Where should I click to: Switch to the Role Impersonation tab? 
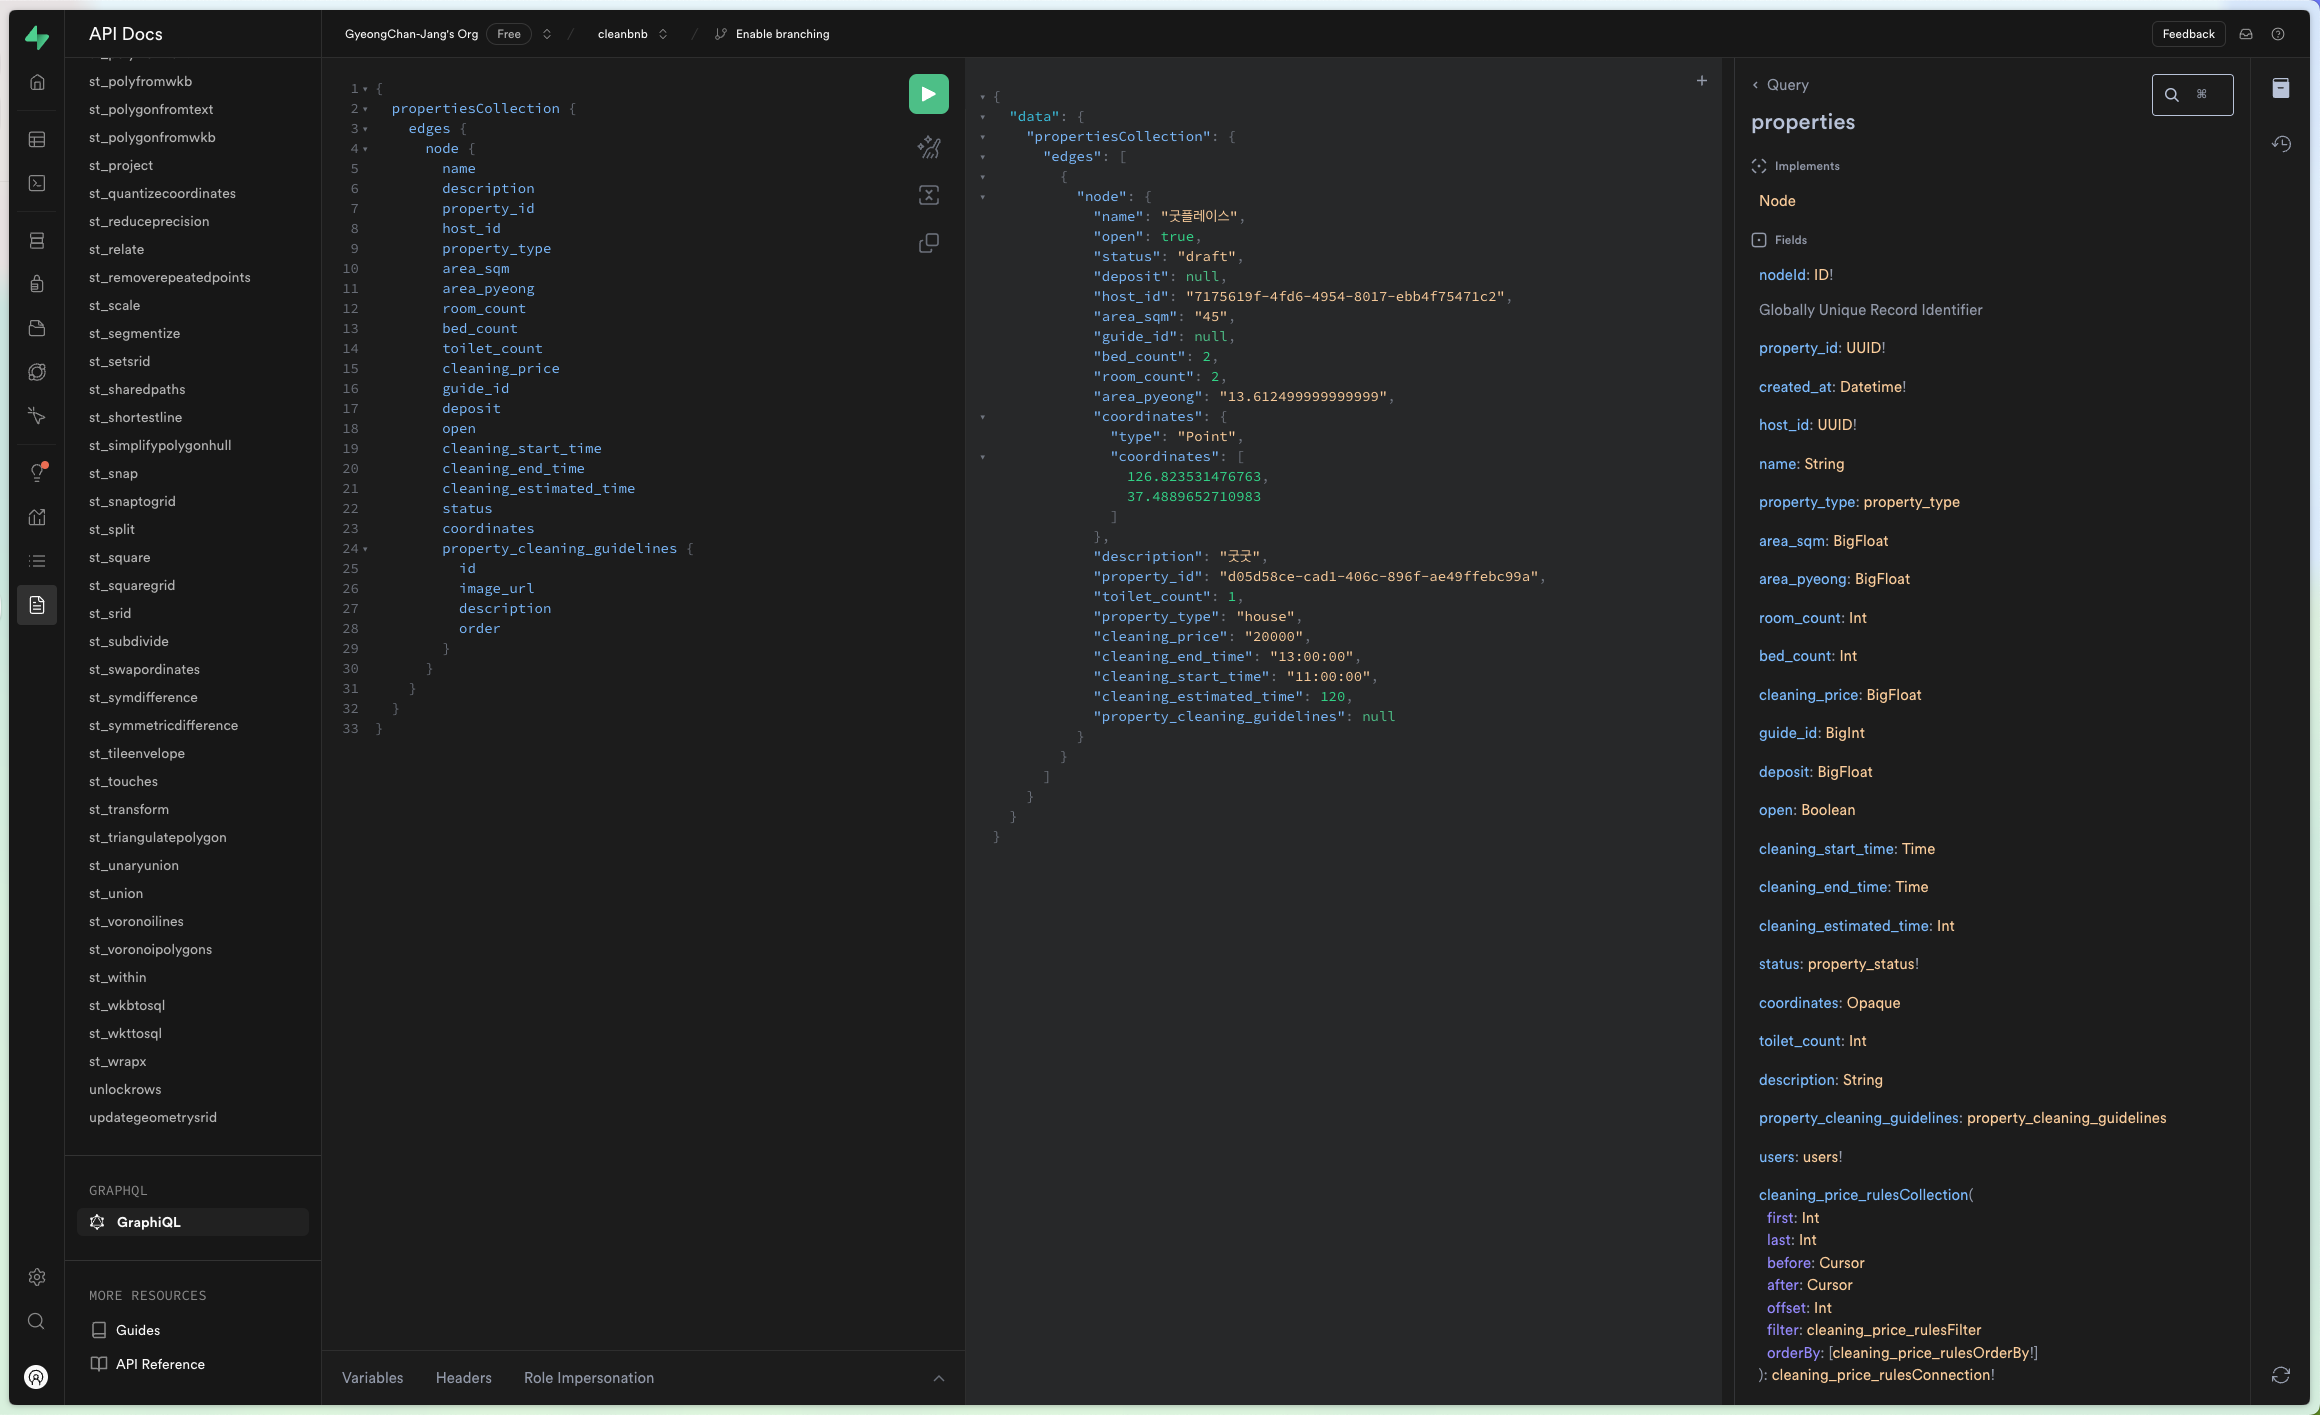tap(588, 1377)
